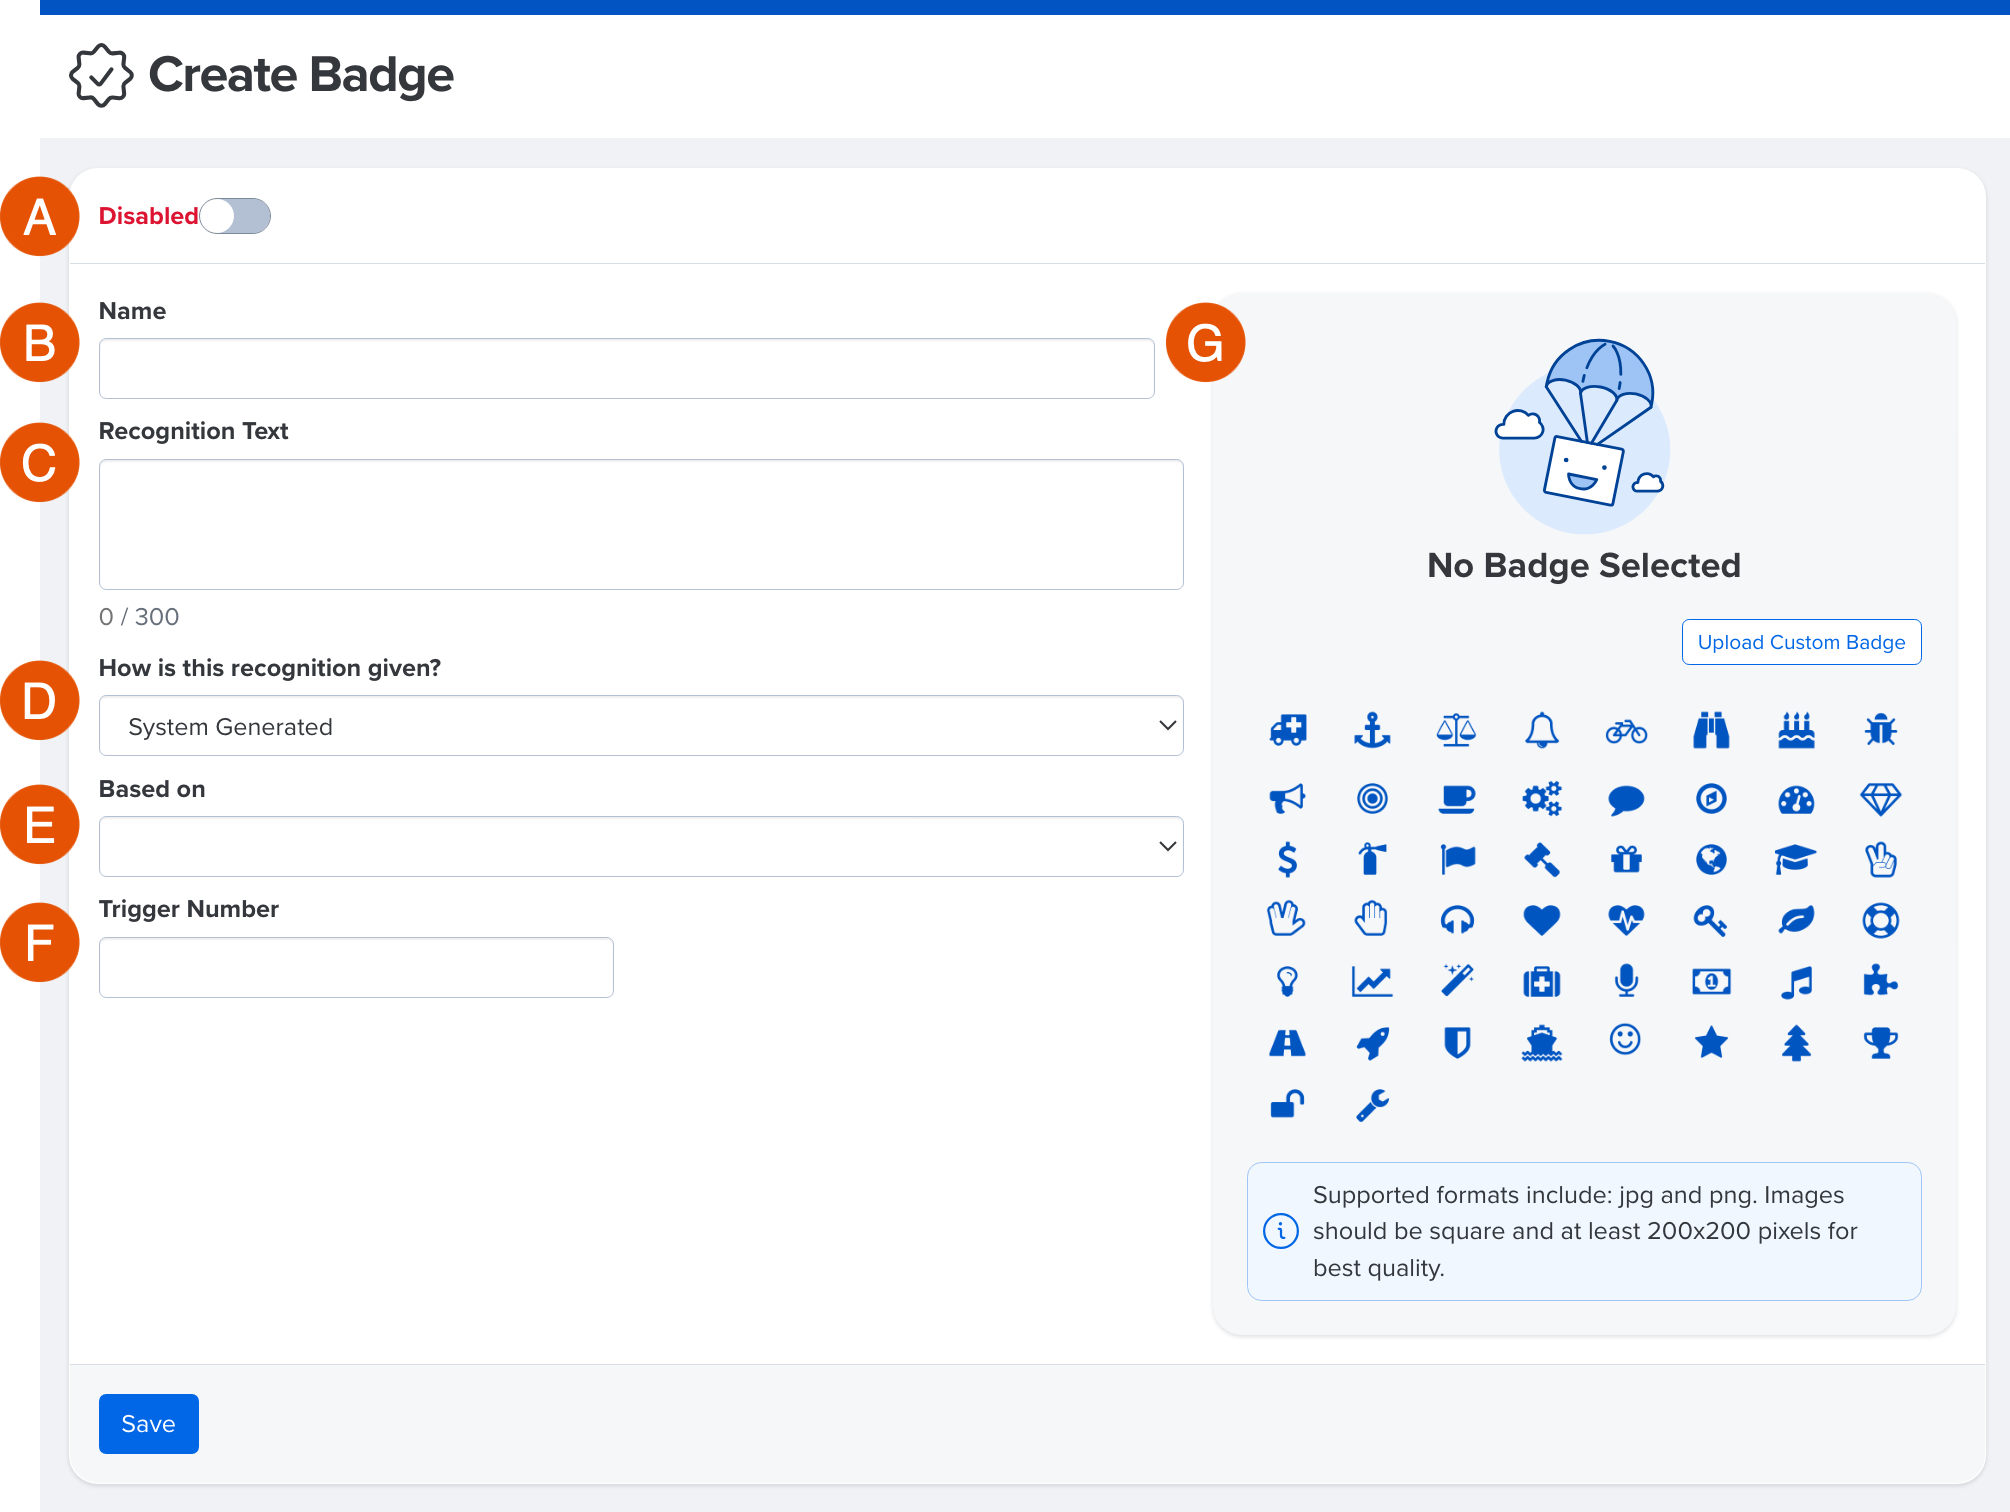
Task: Choose the megaphone badge icon
Action: pos(1288,799)
